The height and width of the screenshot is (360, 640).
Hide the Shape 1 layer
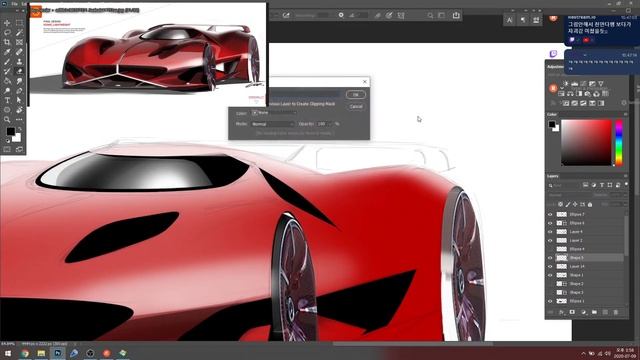pos(550,275)
